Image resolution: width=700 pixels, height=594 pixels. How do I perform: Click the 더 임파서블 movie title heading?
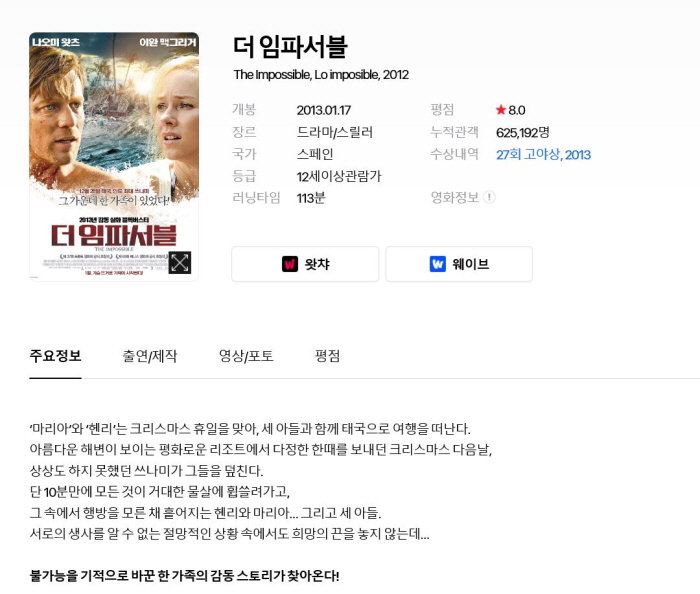click(x=290, y=46)
